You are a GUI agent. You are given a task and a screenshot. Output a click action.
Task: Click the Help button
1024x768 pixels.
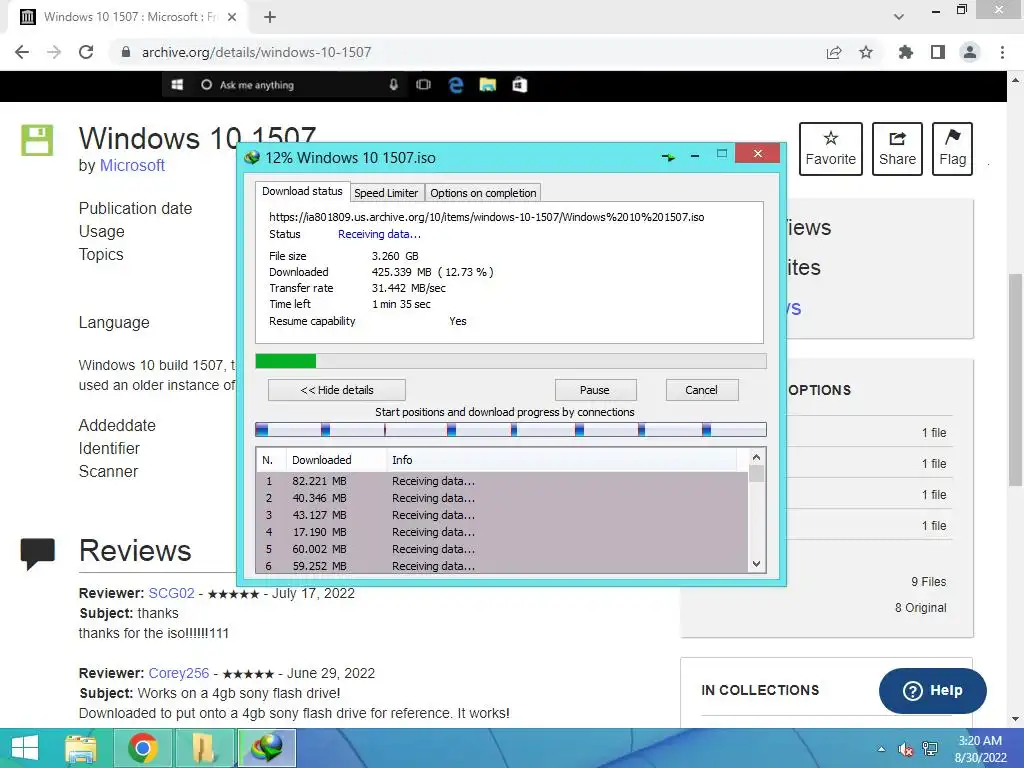(933, 691)
